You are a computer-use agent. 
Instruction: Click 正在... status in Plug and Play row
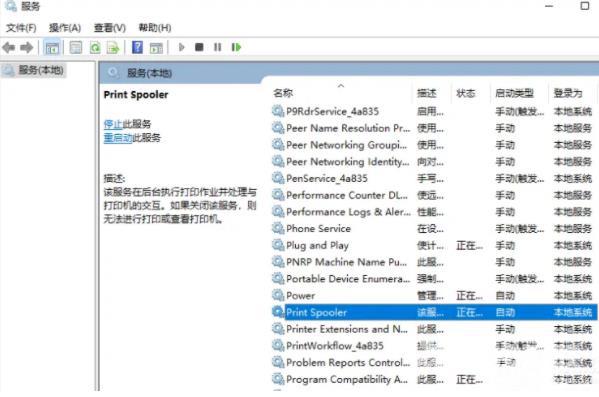pos(469,245)
